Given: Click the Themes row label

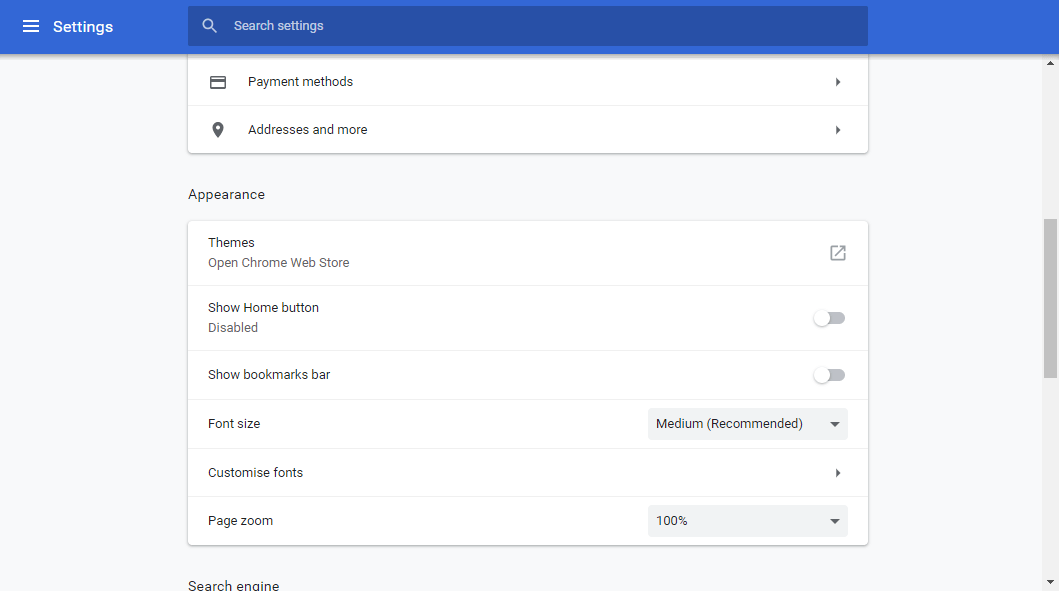Looking at the screenshot, I should 231,242.
